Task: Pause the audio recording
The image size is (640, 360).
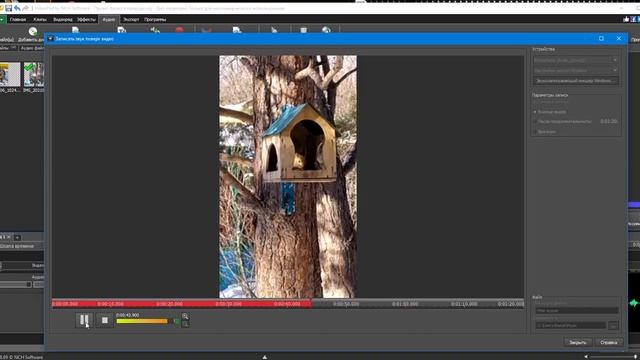Action: pos(84,320)
